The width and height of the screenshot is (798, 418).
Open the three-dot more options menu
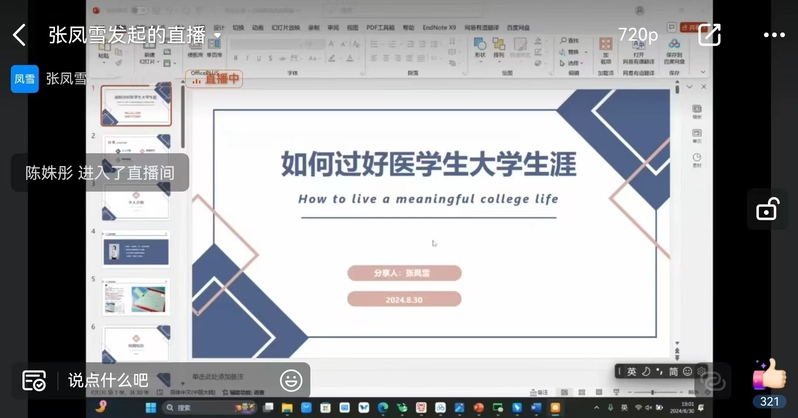774,35
